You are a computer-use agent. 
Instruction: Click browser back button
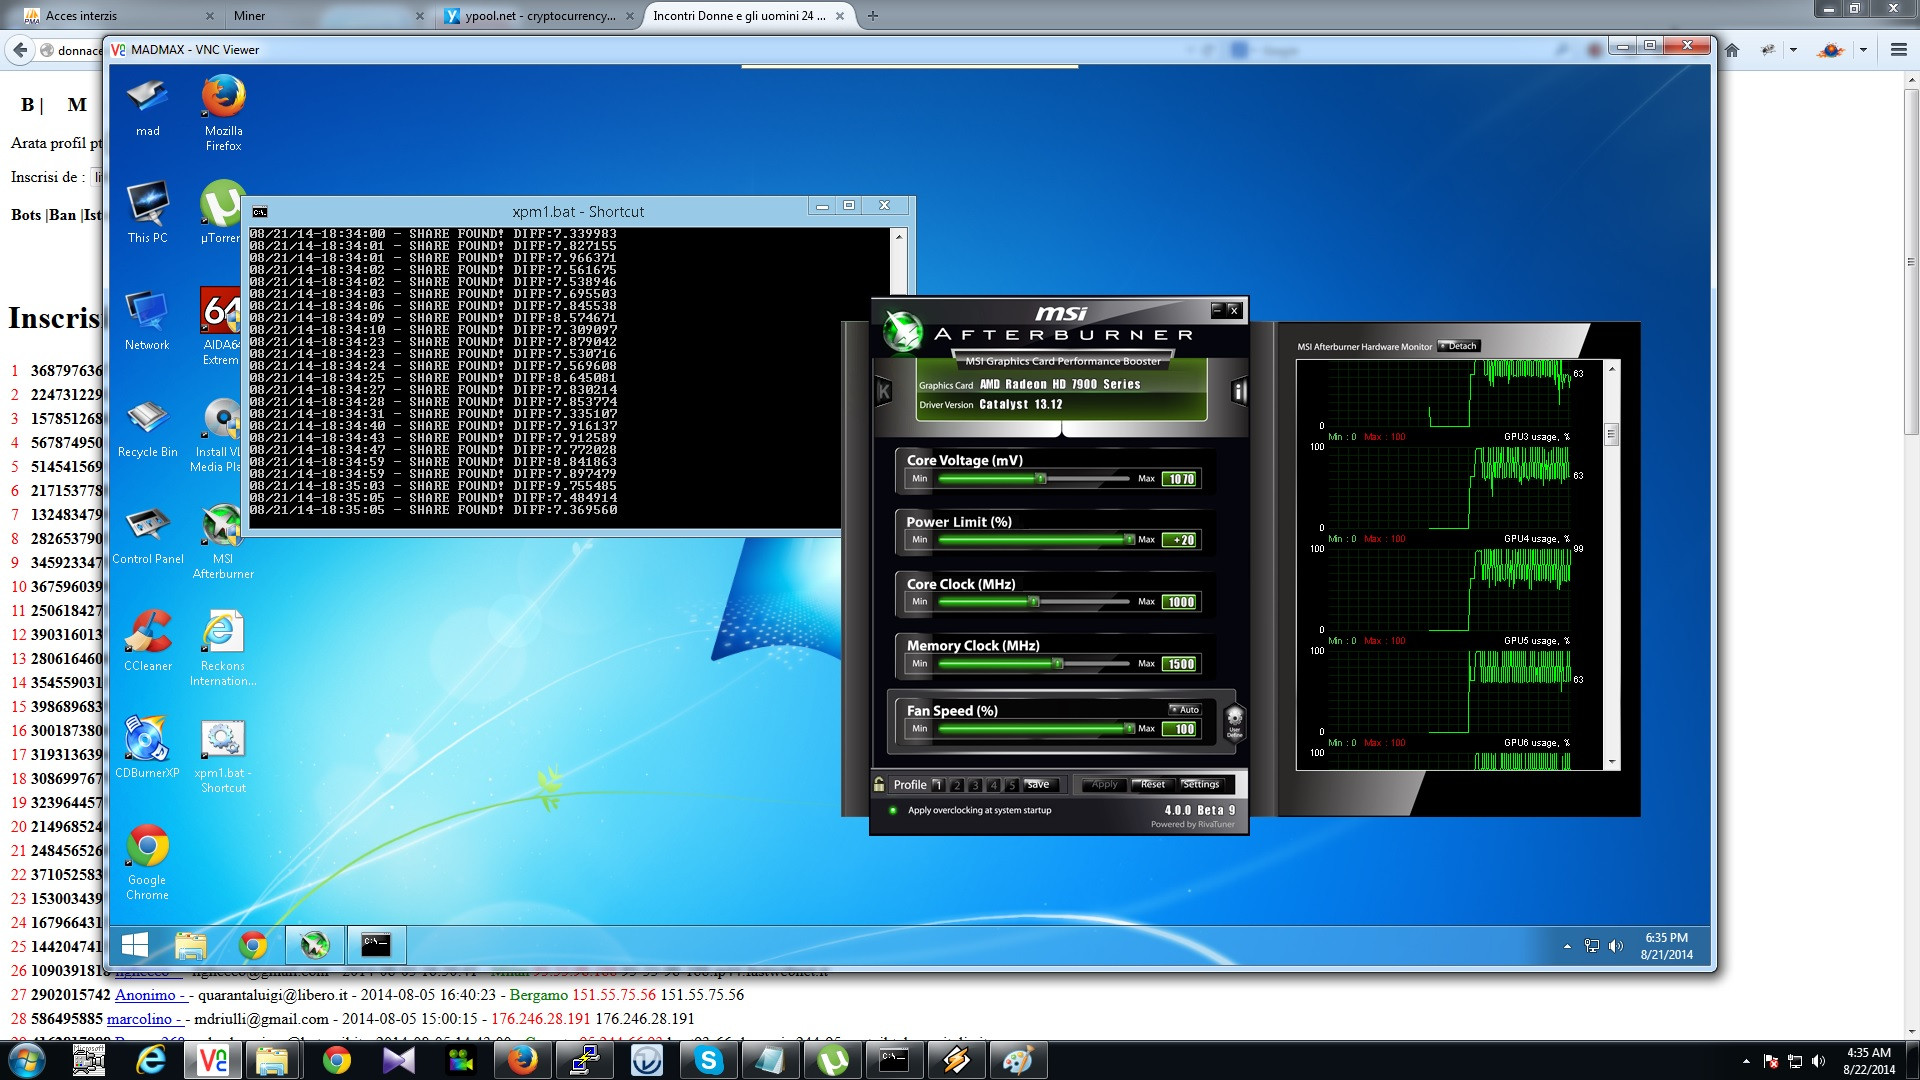tap(20, 50)
